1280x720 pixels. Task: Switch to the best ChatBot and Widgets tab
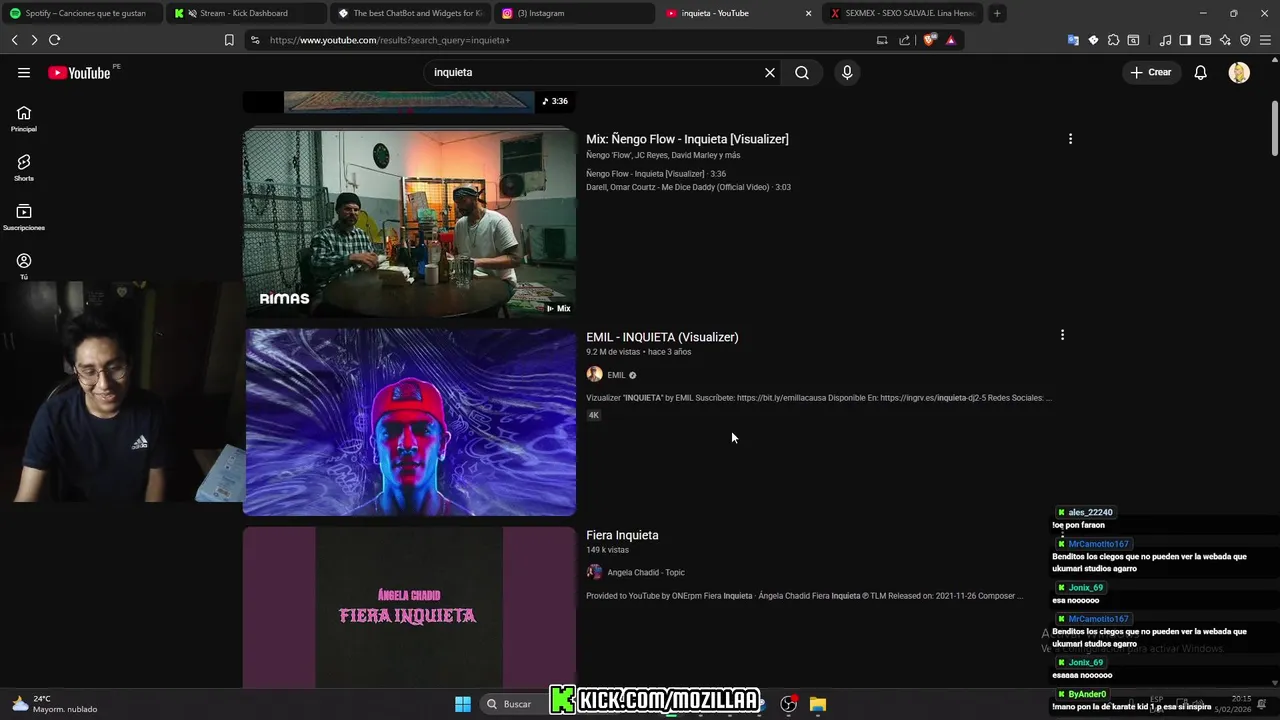pyautogui.click(x=409, y=13)
